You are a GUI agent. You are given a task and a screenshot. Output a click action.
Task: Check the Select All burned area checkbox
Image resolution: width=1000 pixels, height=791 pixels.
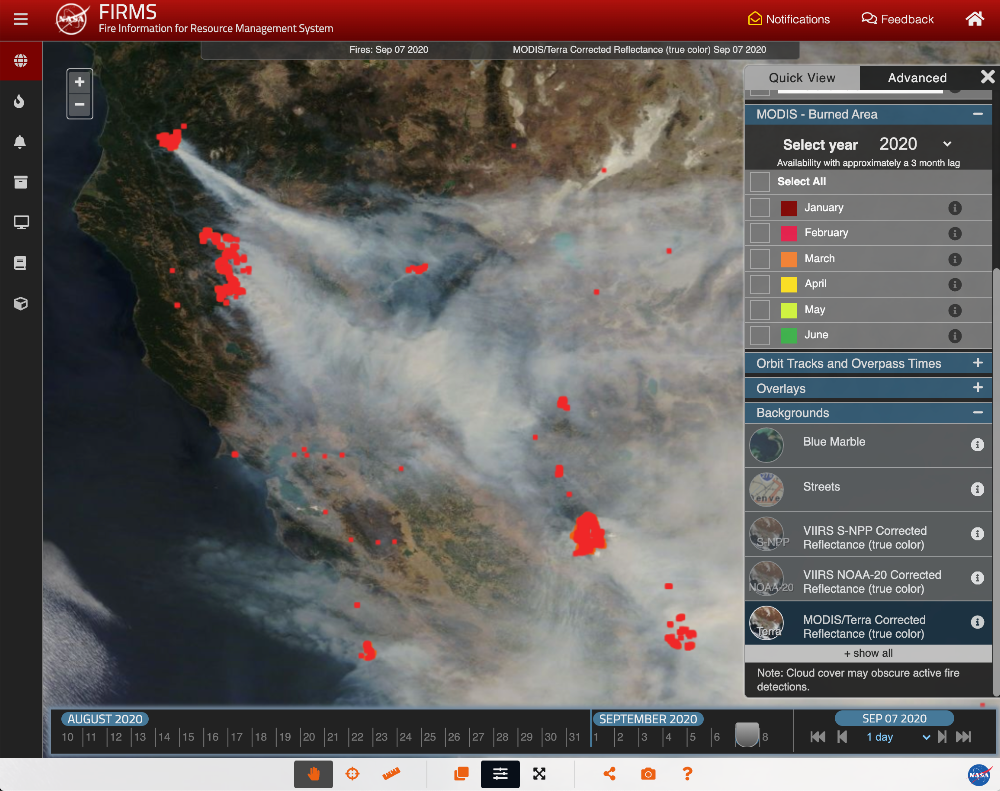tap(760, 182)
